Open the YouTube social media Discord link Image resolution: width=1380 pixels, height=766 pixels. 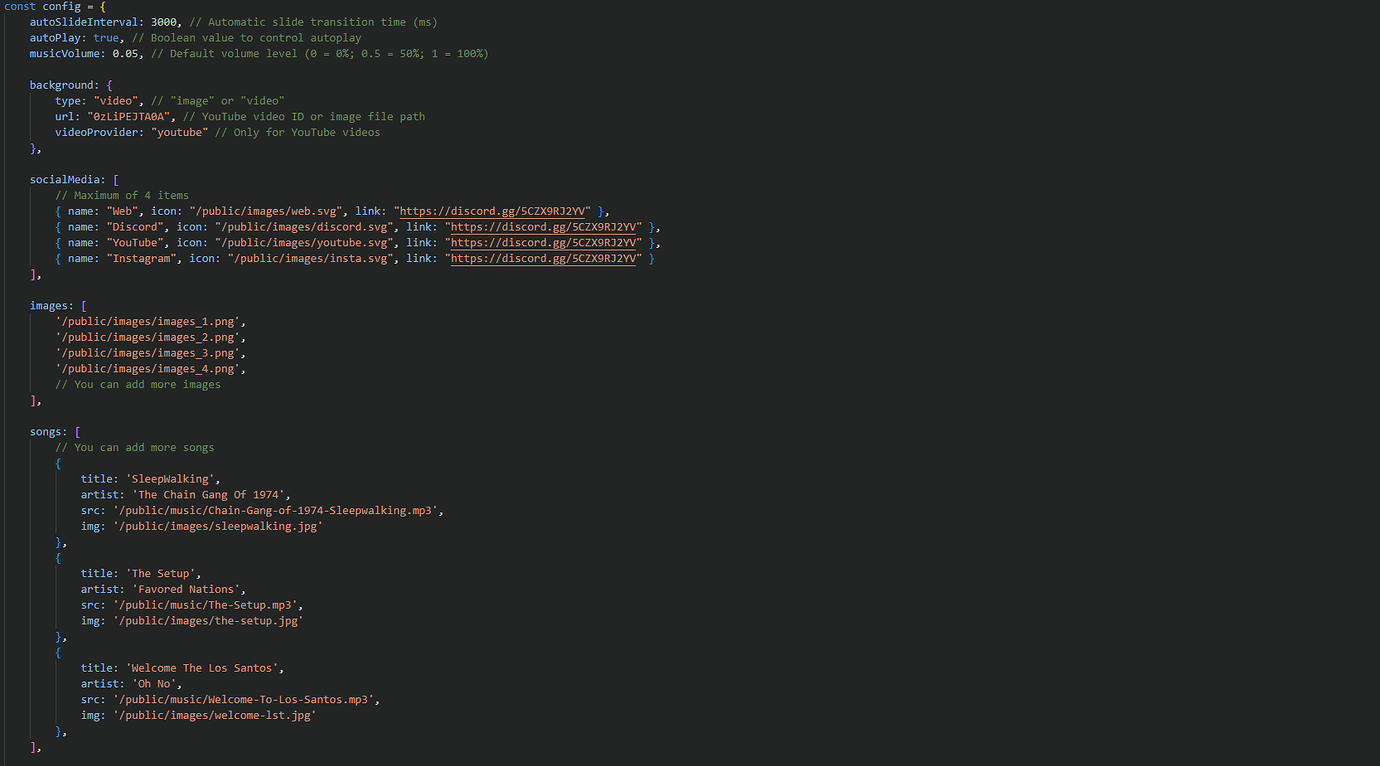545,242
